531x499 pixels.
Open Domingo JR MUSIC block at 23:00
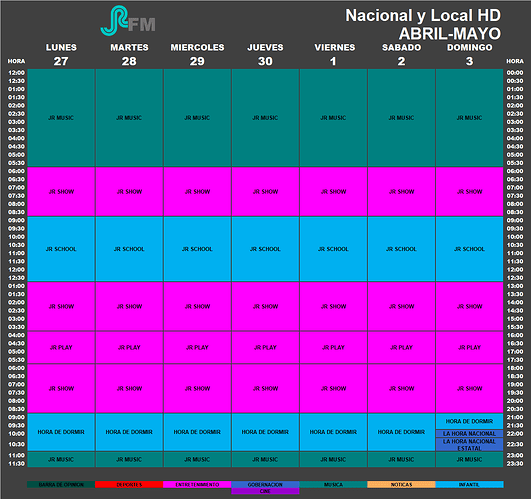(x=469, y=459)
